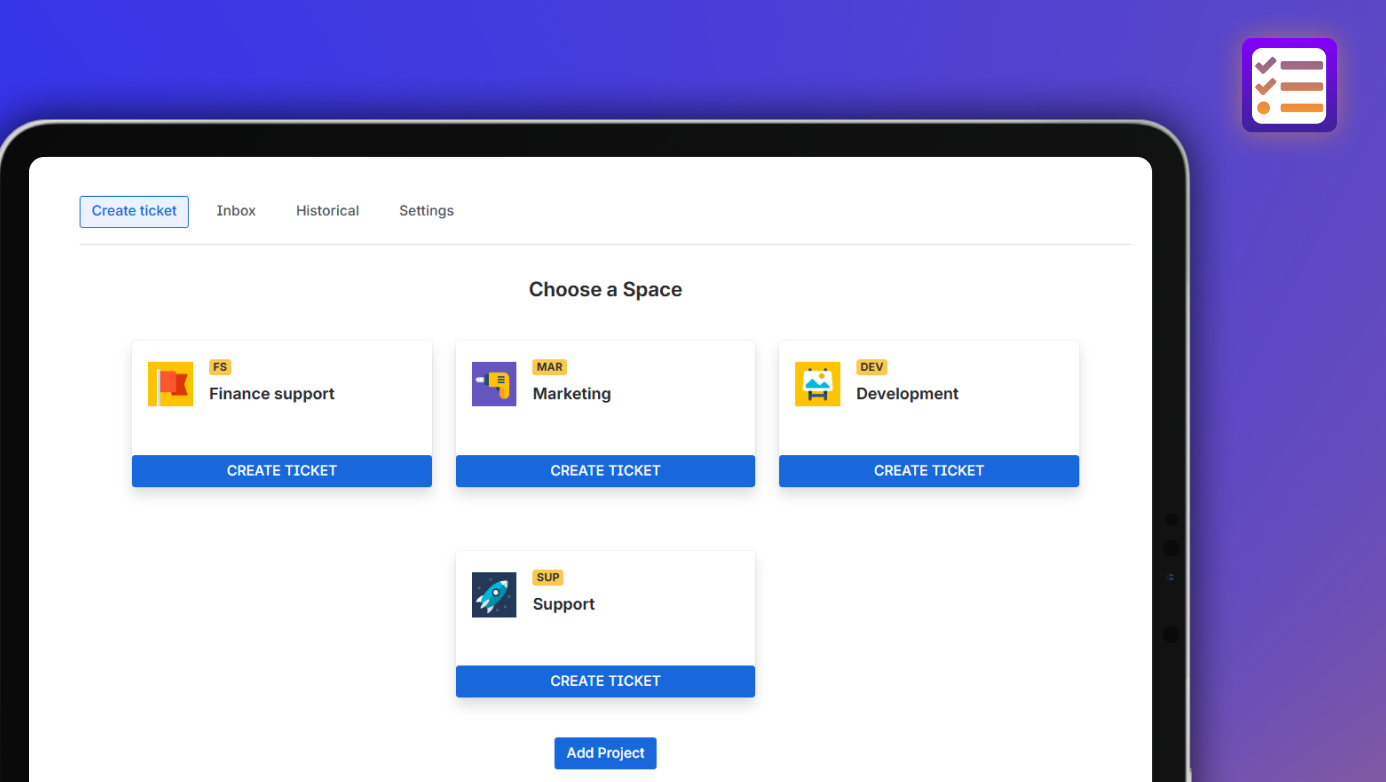This screenshot has height=782, width=1386.
Task: Click the Choose a Space heading
Action: tap(605, 290)
